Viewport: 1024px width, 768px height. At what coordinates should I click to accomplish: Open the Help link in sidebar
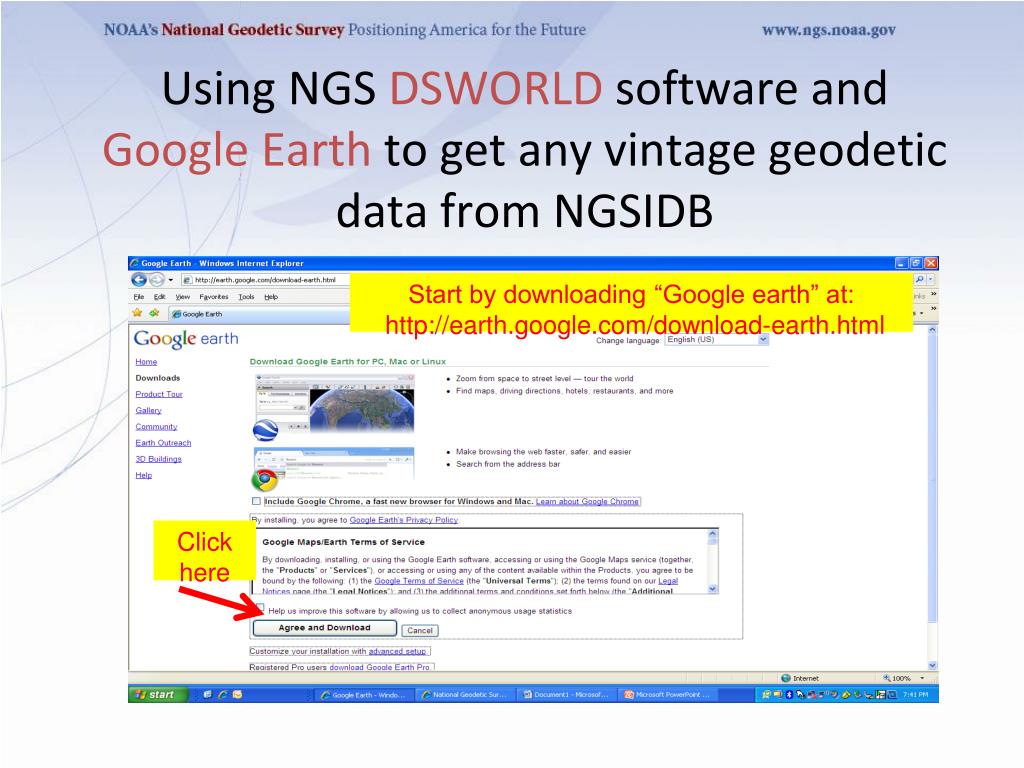(x=144, y=475)
